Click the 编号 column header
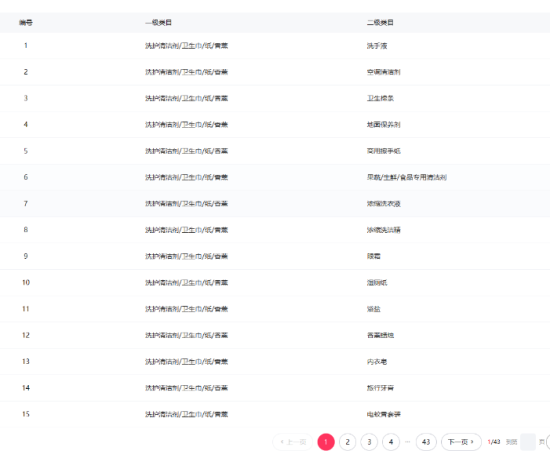 pos(26,23)
